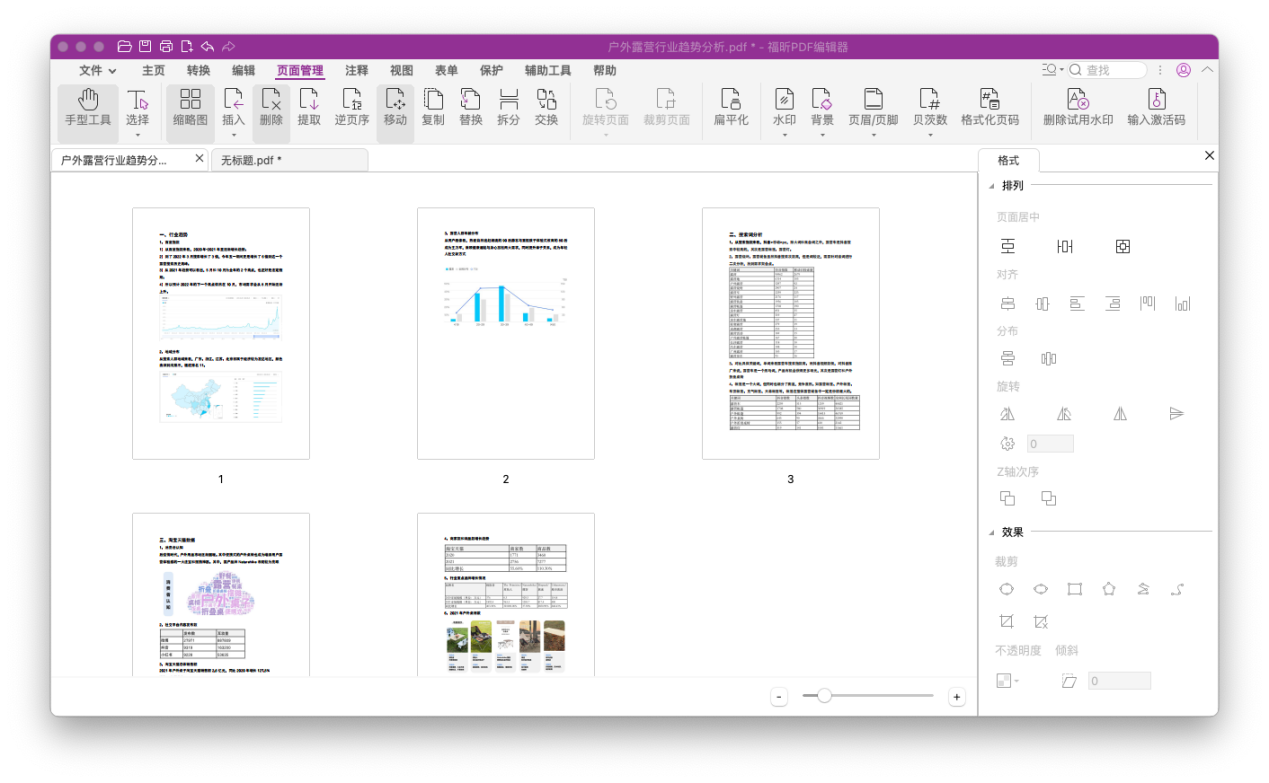Switch to the 注释 ribbon tab
The height and width of the screenshot is (783, 1269).
click(357, 71)
